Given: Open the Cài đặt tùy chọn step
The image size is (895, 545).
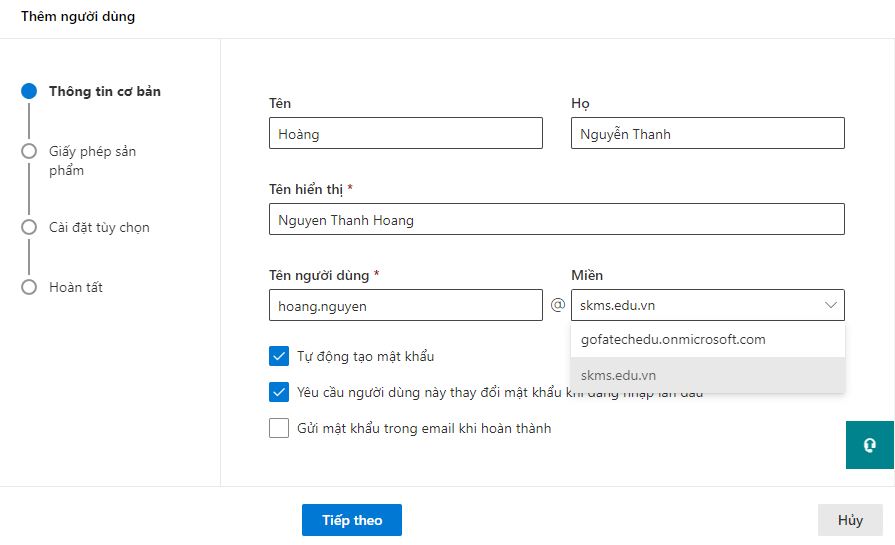Looking at the screenshot, I should (99, 227).
